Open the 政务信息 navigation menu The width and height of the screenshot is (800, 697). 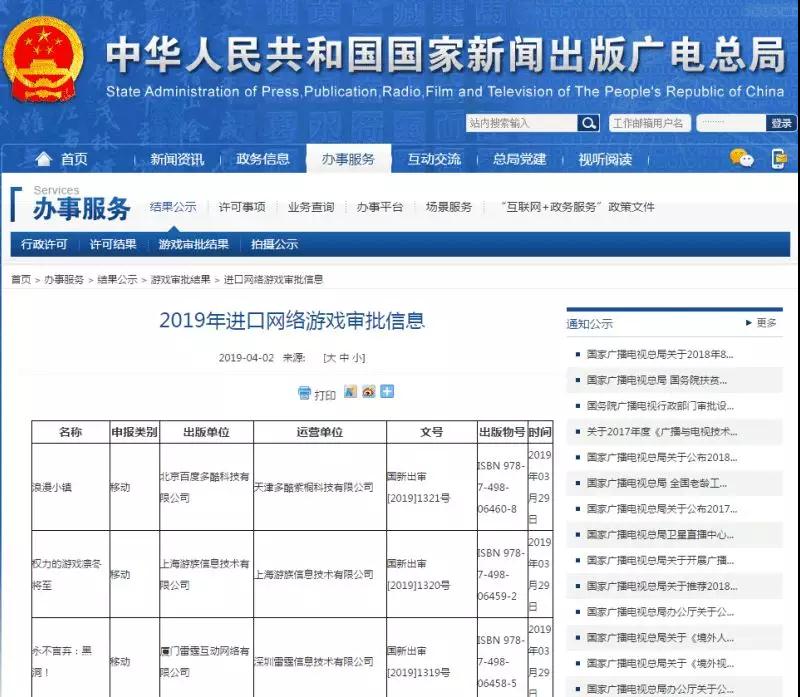coord(263,159)
